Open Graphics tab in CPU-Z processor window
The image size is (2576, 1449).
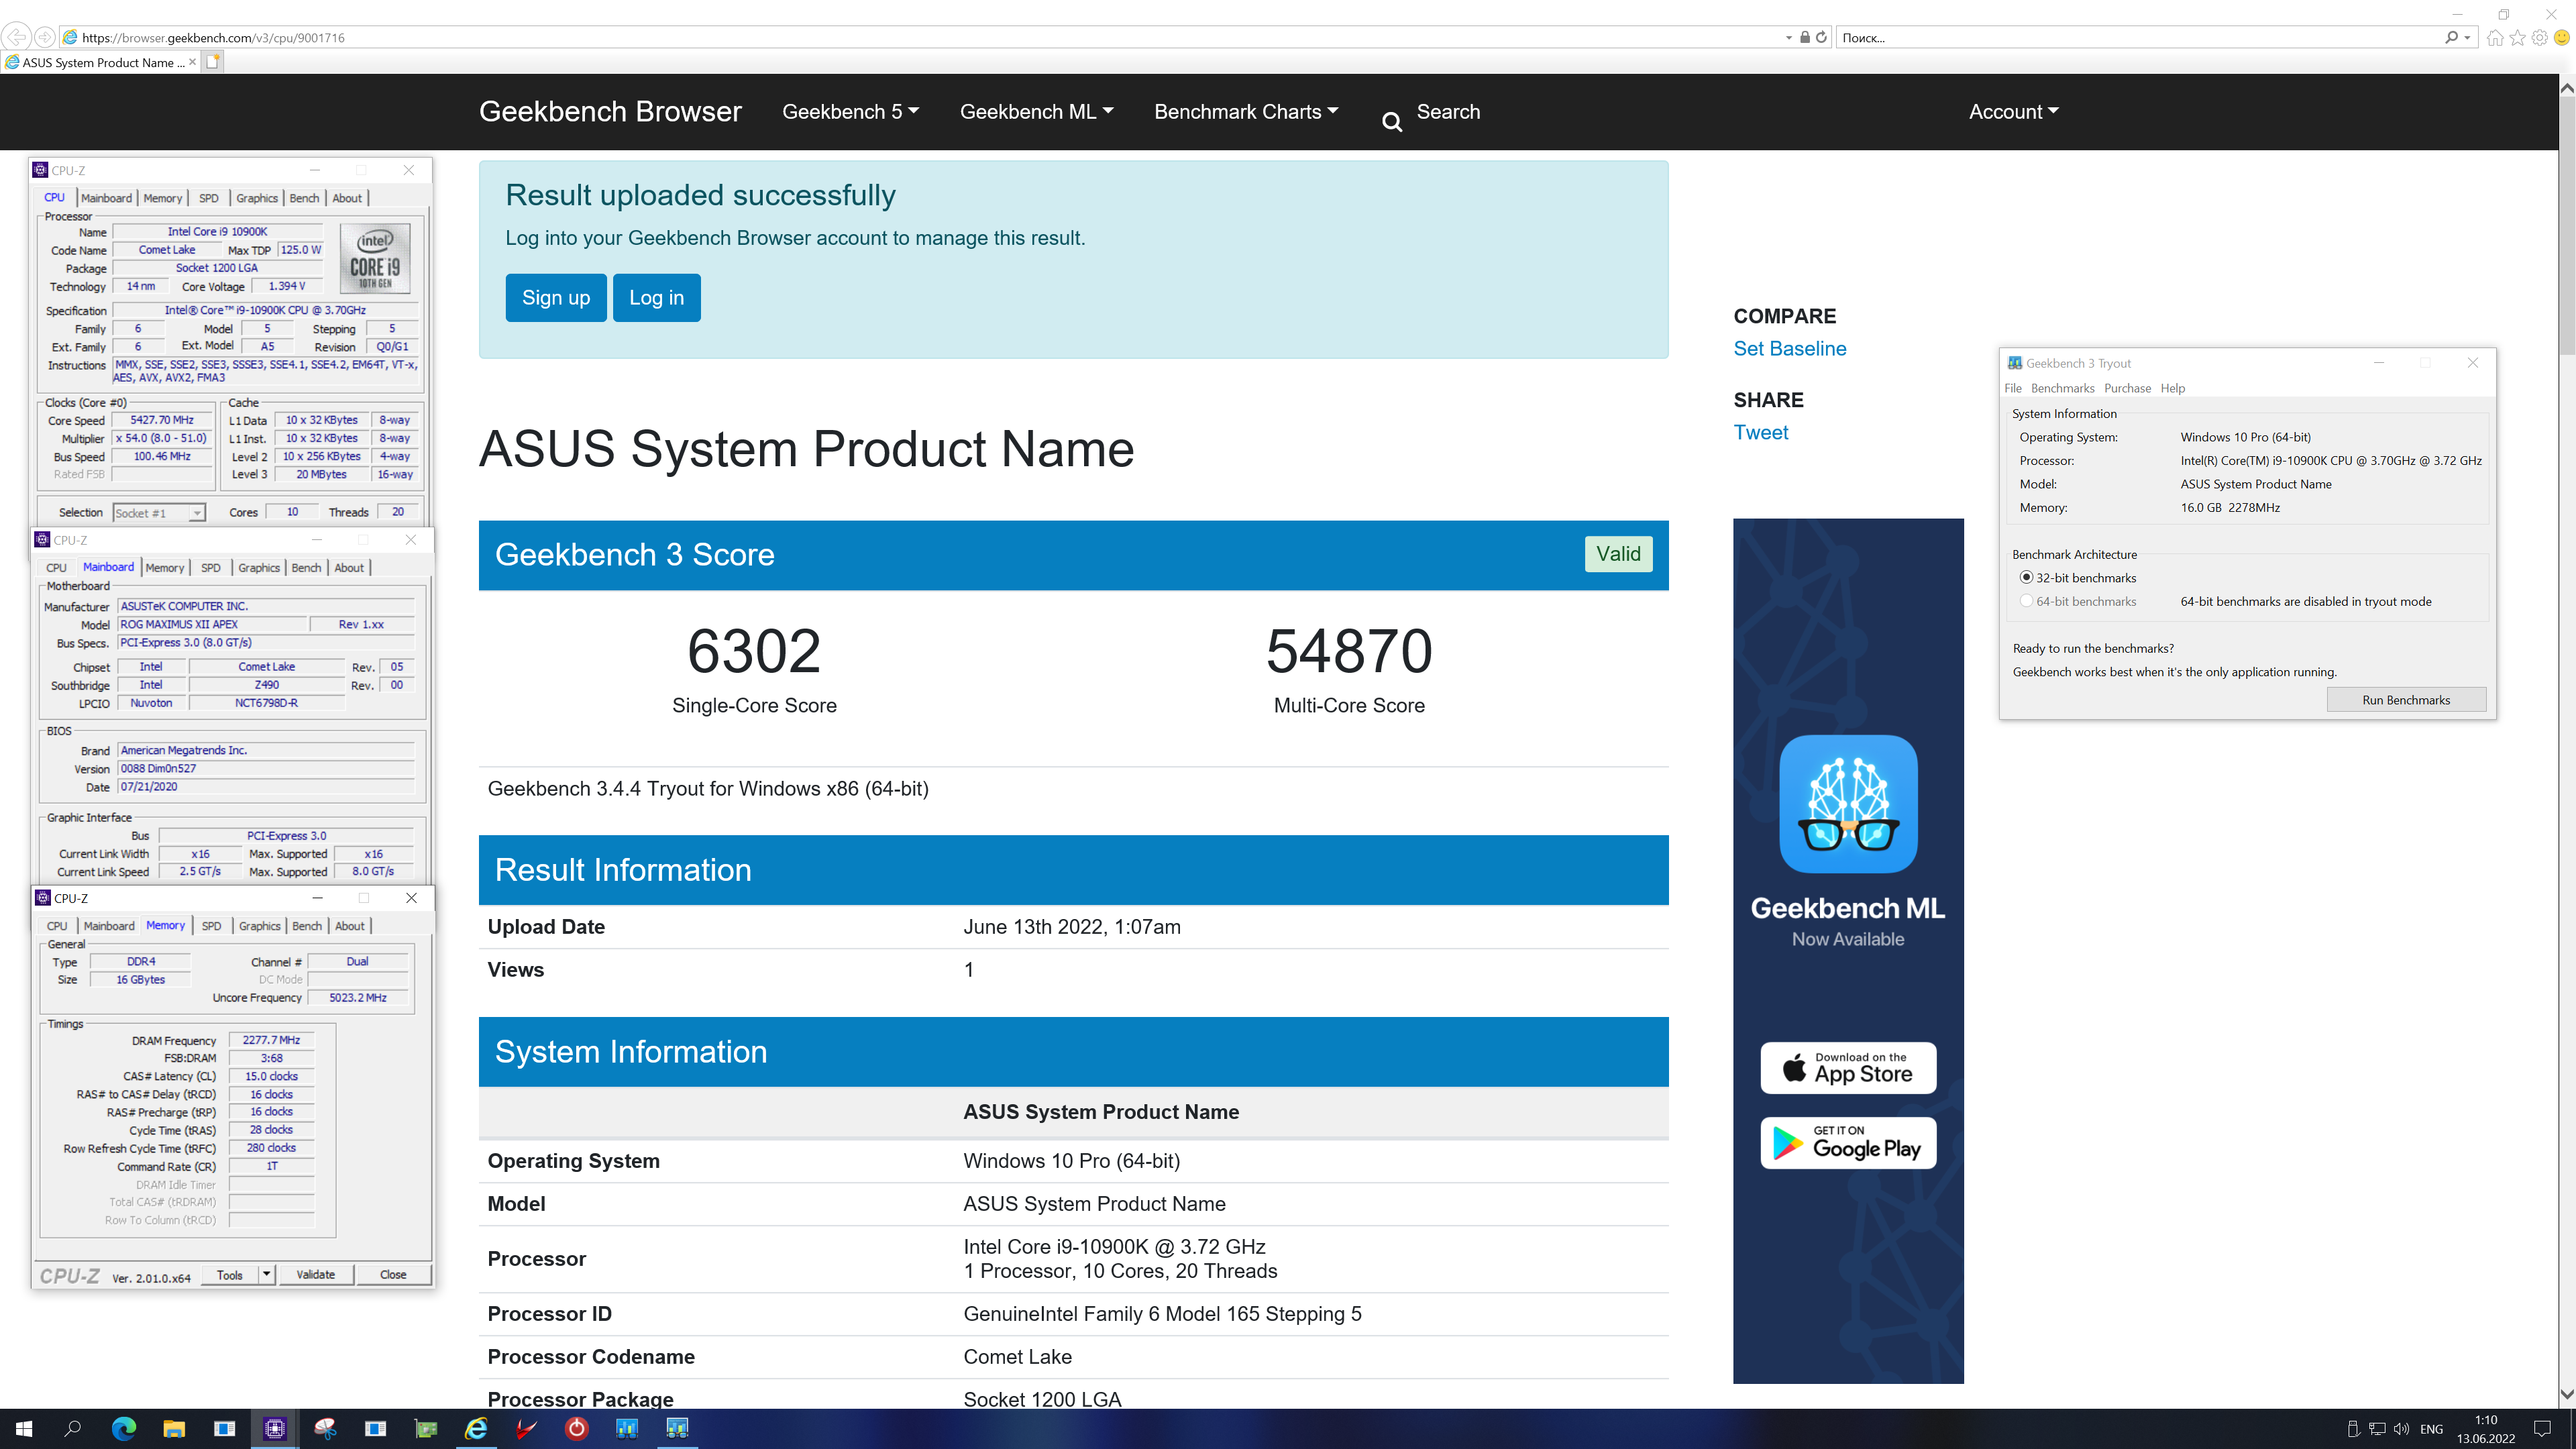(257, 198)
